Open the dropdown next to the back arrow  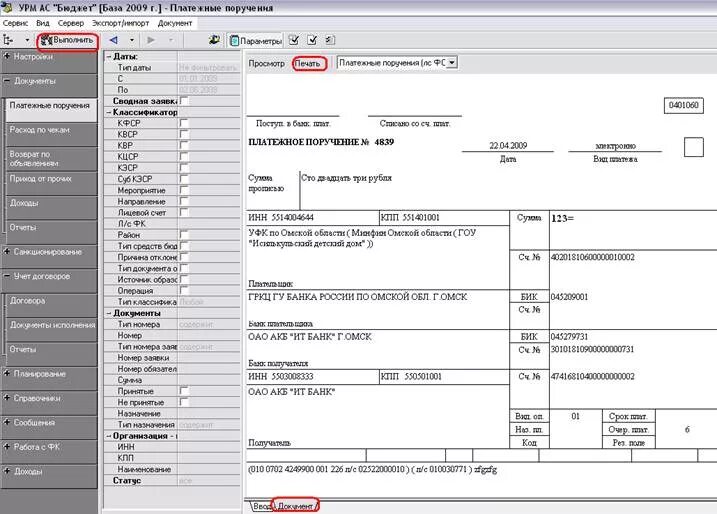[x=132, y=40]
